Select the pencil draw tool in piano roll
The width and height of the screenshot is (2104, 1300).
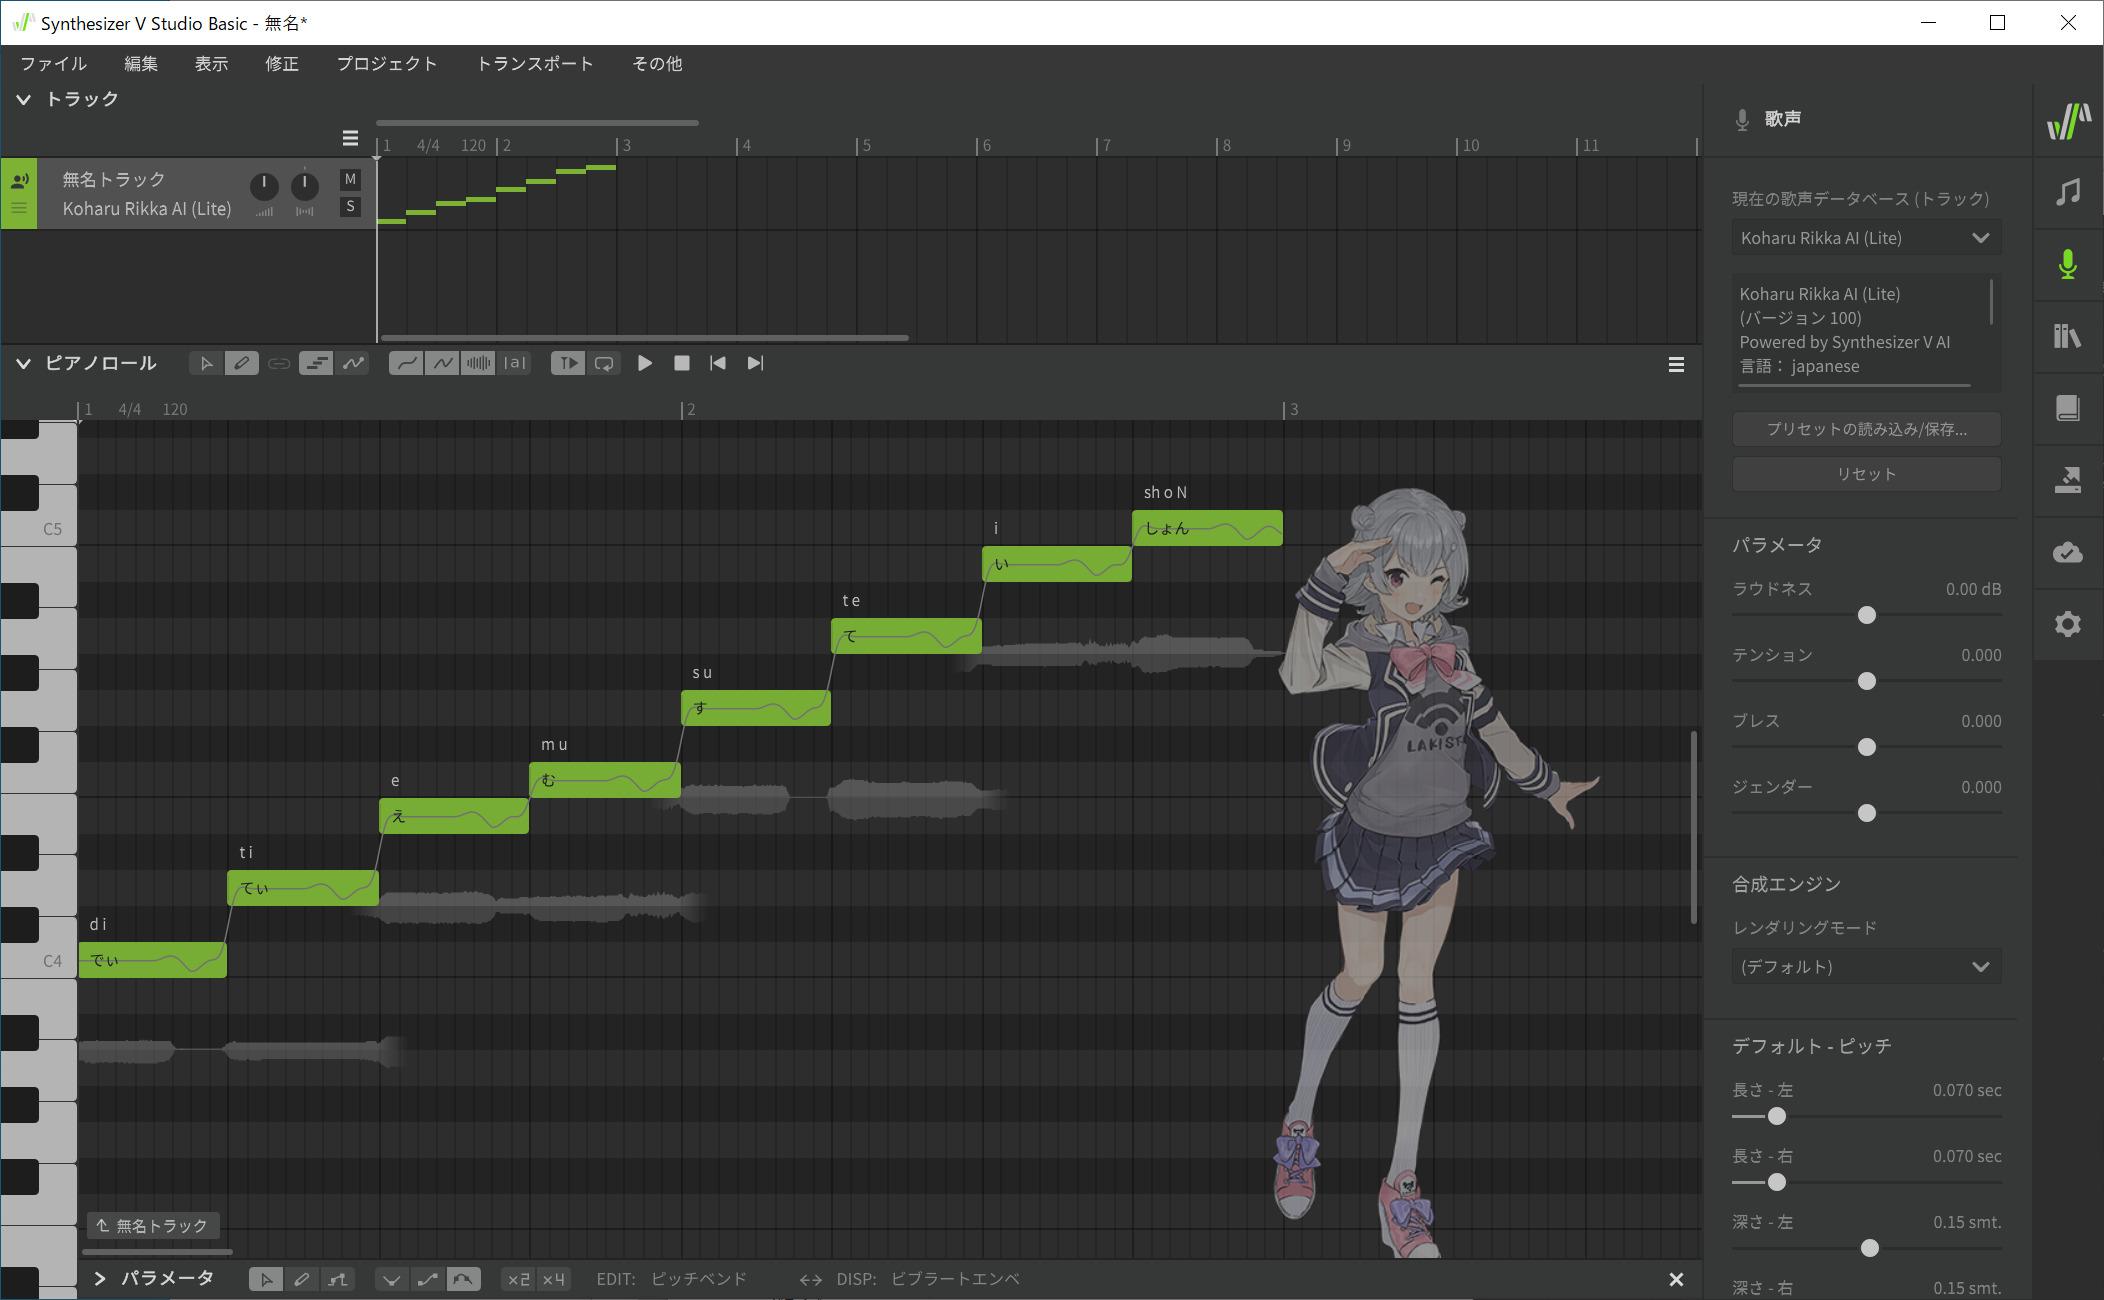[x=242, y=363]
